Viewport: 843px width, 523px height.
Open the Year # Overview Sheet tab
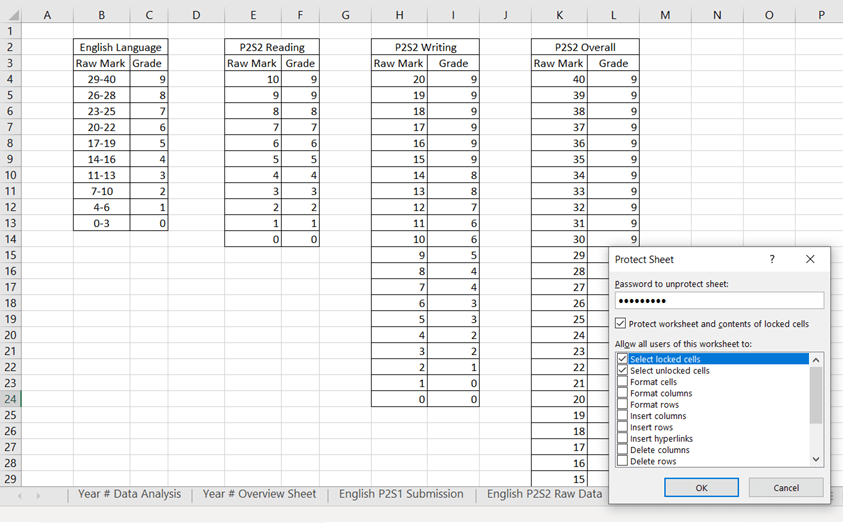coord(259,494)
